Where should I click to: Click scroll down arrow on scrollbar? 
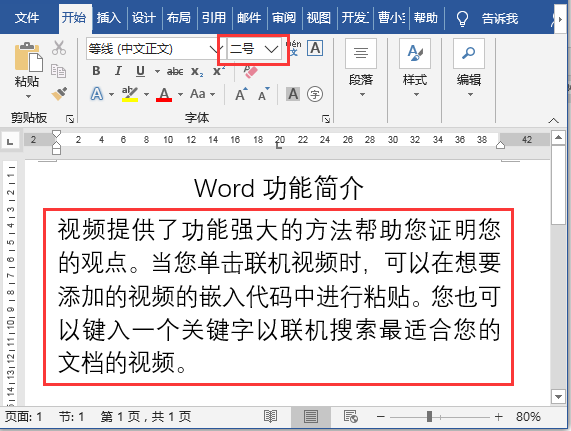[x=558, y=396]
